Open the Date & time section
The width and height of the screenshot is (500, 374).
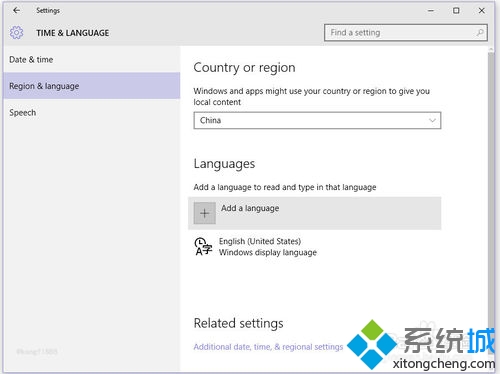click(x=92, y=60)
